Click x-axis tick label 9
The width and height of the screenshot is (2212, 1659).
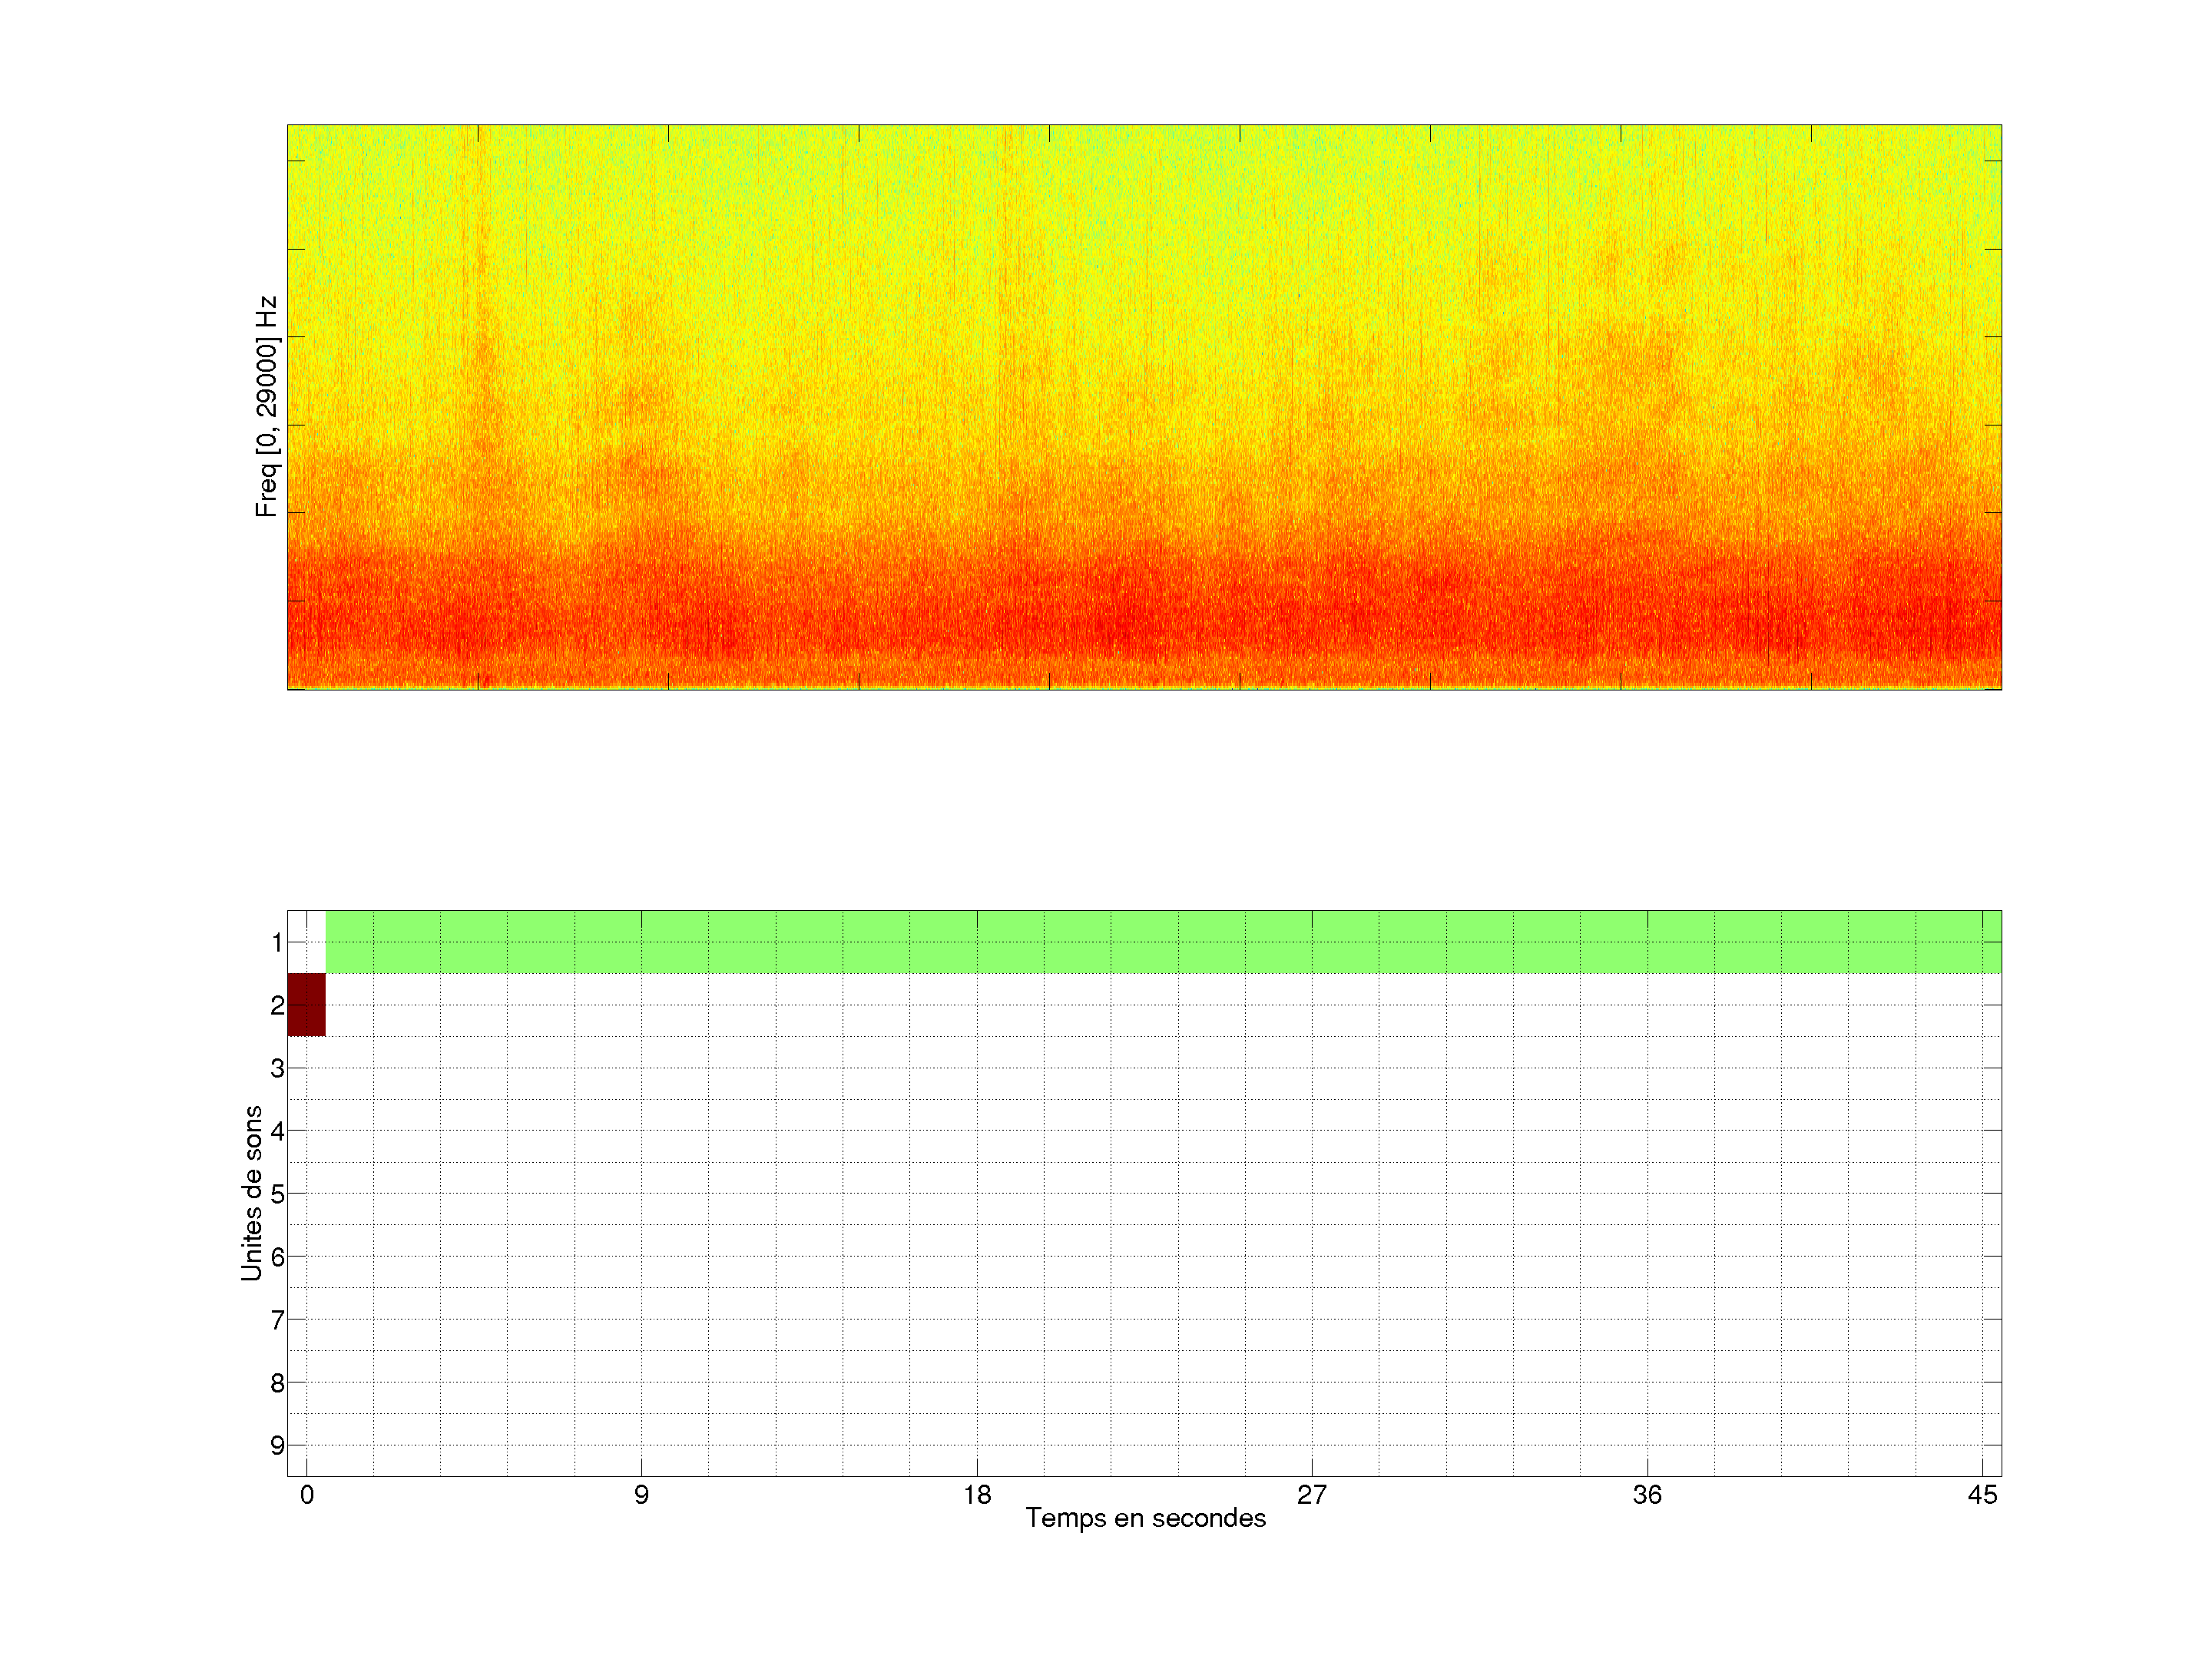click(641, 1495)
